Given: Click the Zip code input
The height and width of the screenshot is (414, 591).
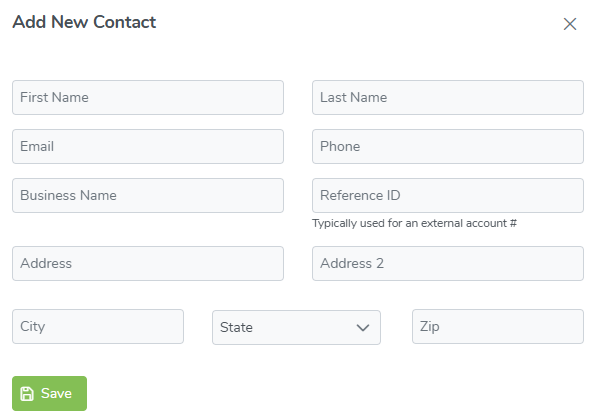Looking at the screenshot, I should [498, 327].
